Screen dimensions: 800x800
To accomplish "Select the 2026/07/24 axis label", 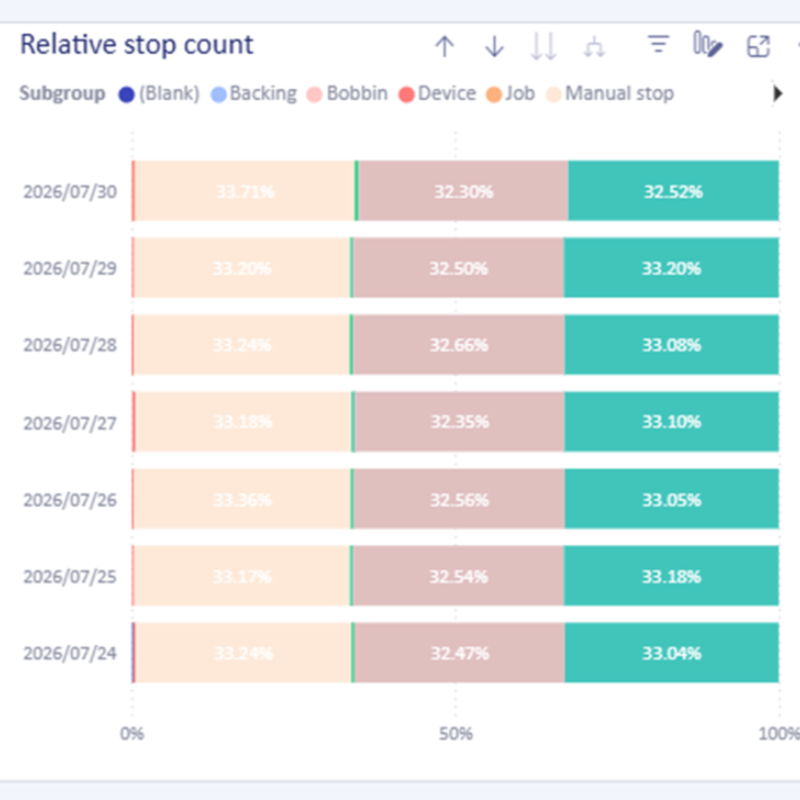I will (x=70, y=654).
